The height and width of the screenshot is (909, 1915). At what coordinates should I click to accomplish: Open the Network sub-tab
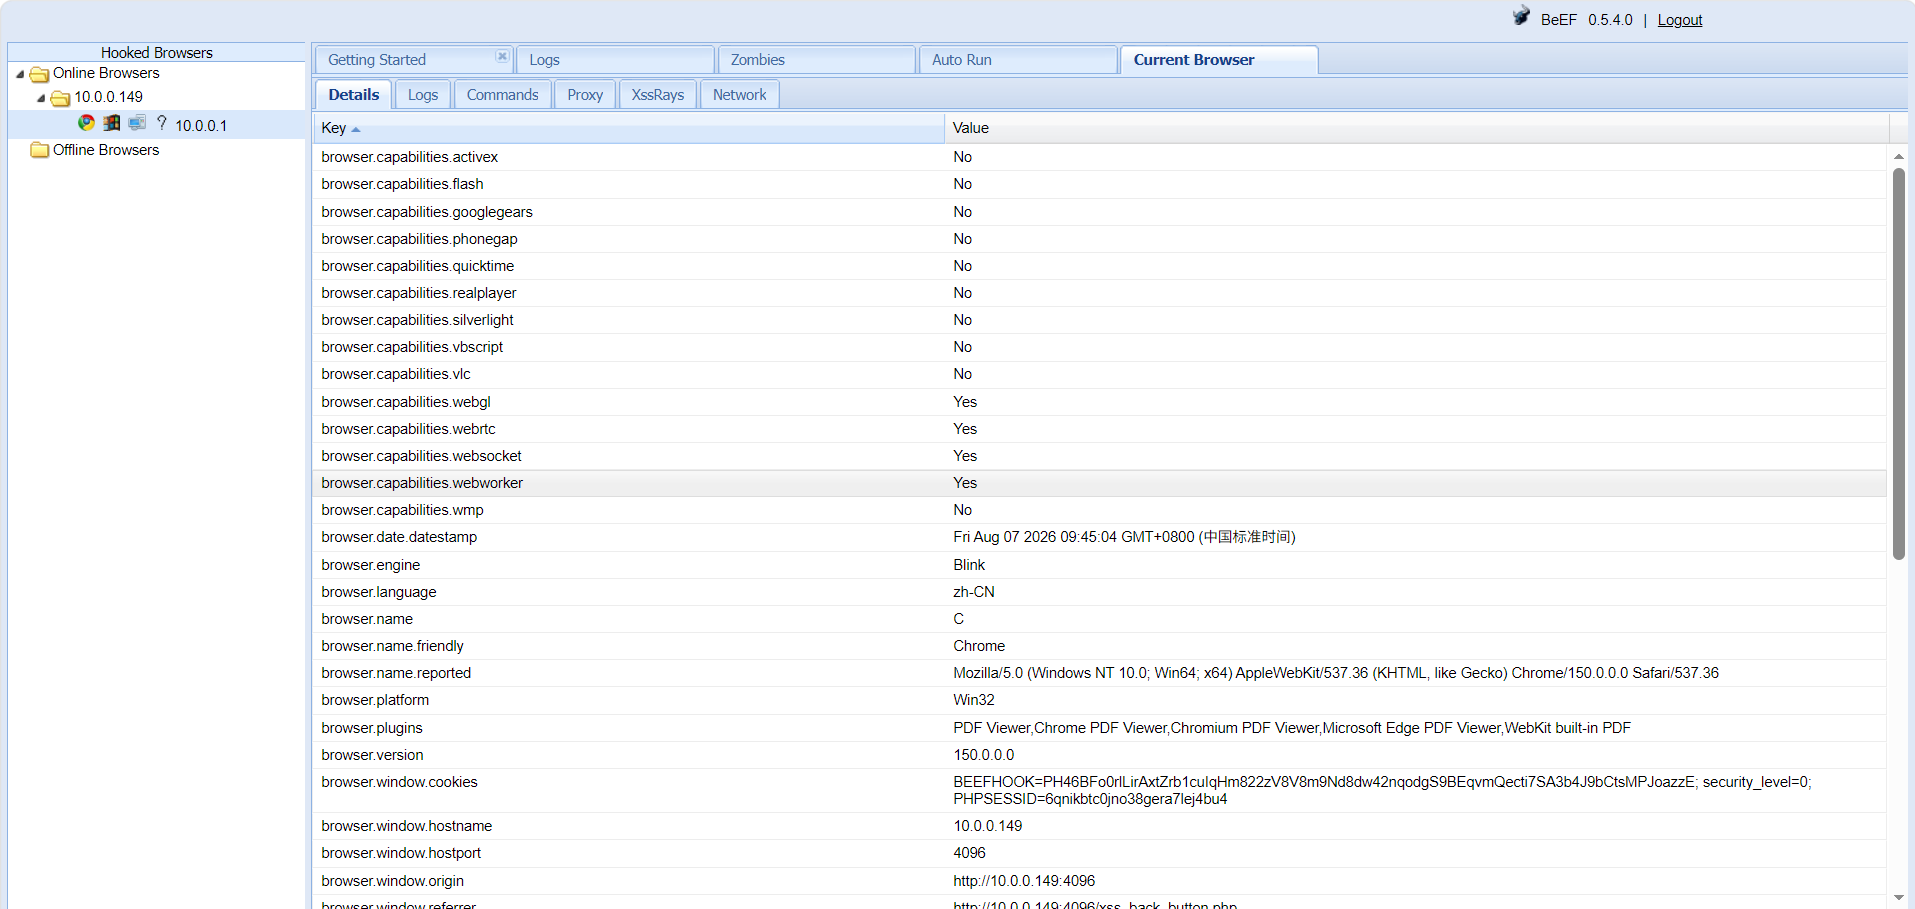tap(740, 95)
